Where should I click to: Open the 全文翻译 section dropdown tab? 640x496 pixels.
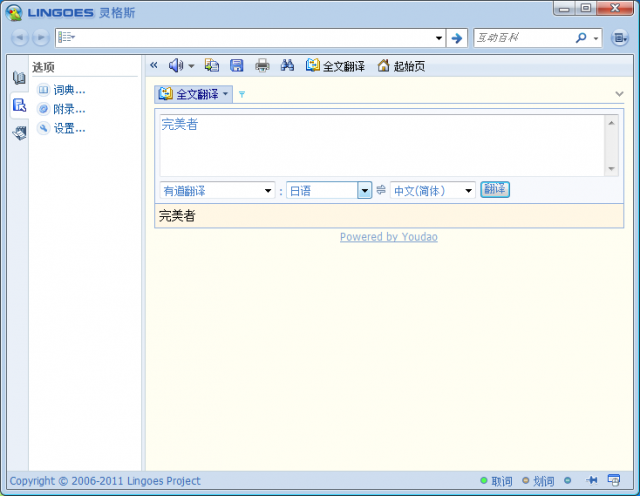[x=193, y=94]
